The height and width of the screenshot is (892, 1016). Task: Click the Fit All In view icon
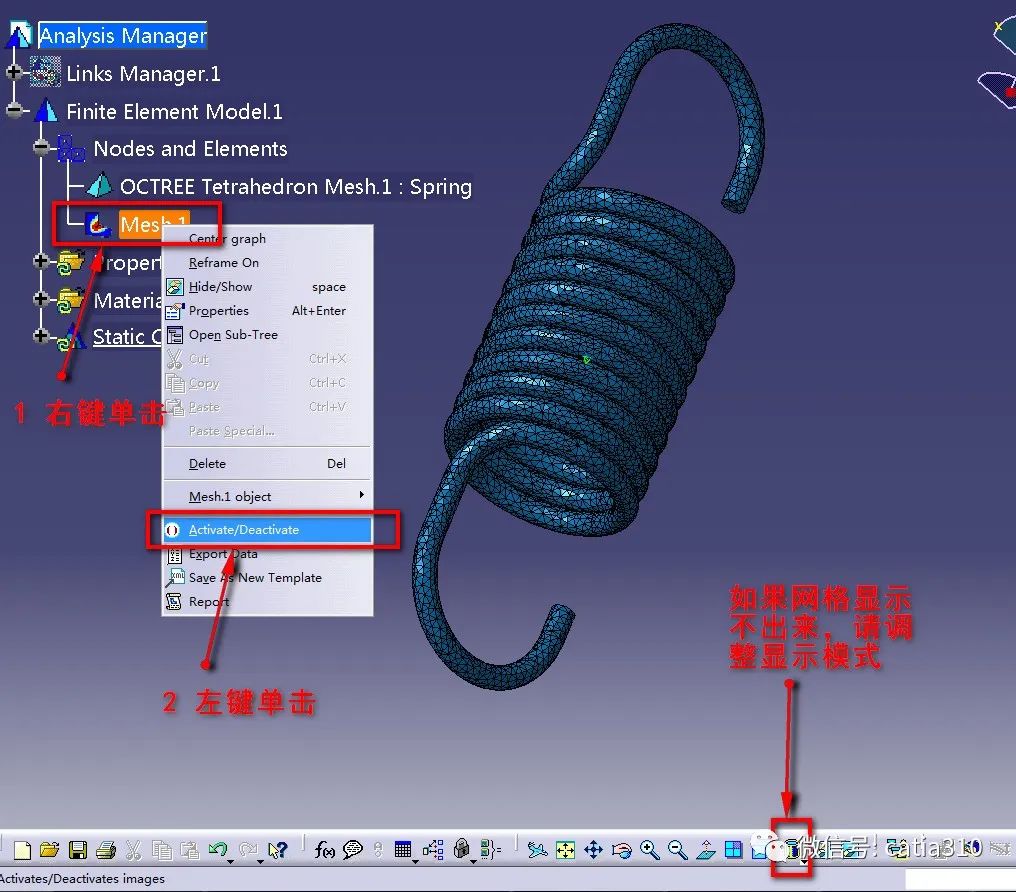tap(566, 850)
